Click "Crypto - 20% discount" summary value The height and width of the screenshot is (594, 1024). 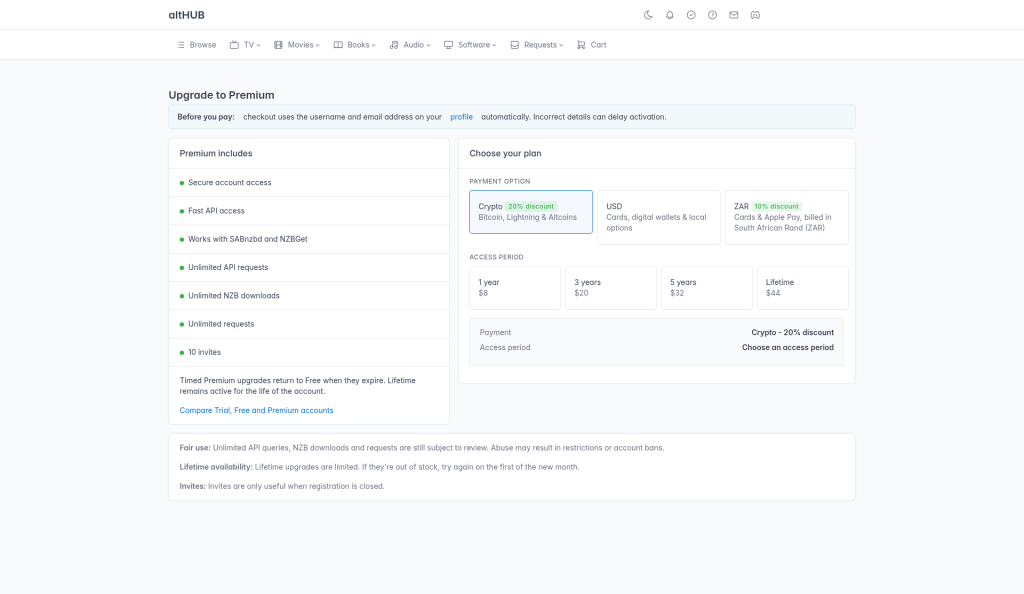click(x=792, y=332)
